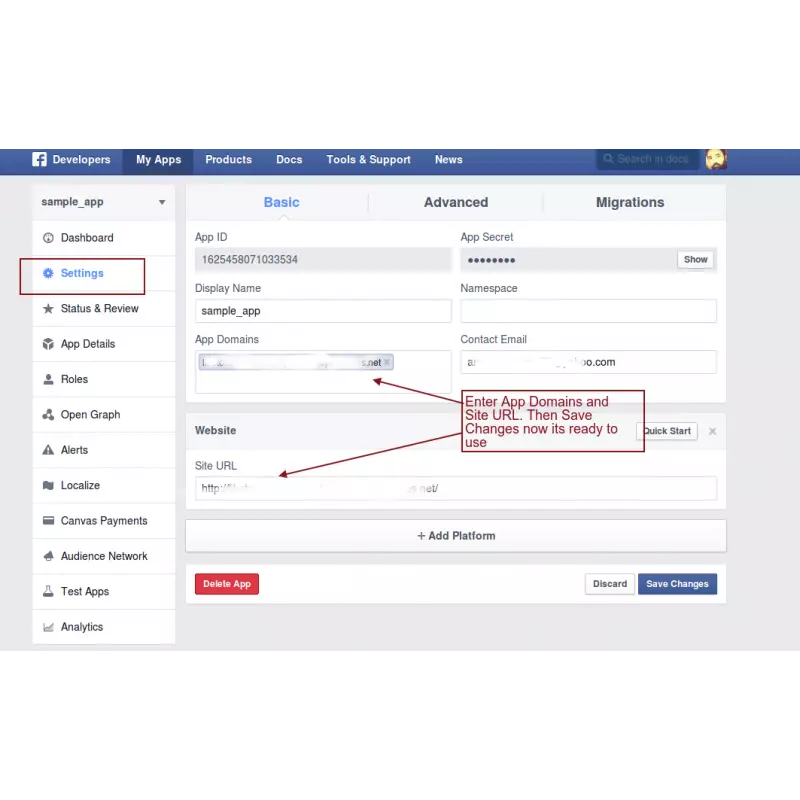The width and height of the screenshot is (800, 800).
Task: Open the My Apps menu
Action: [158, 160]
